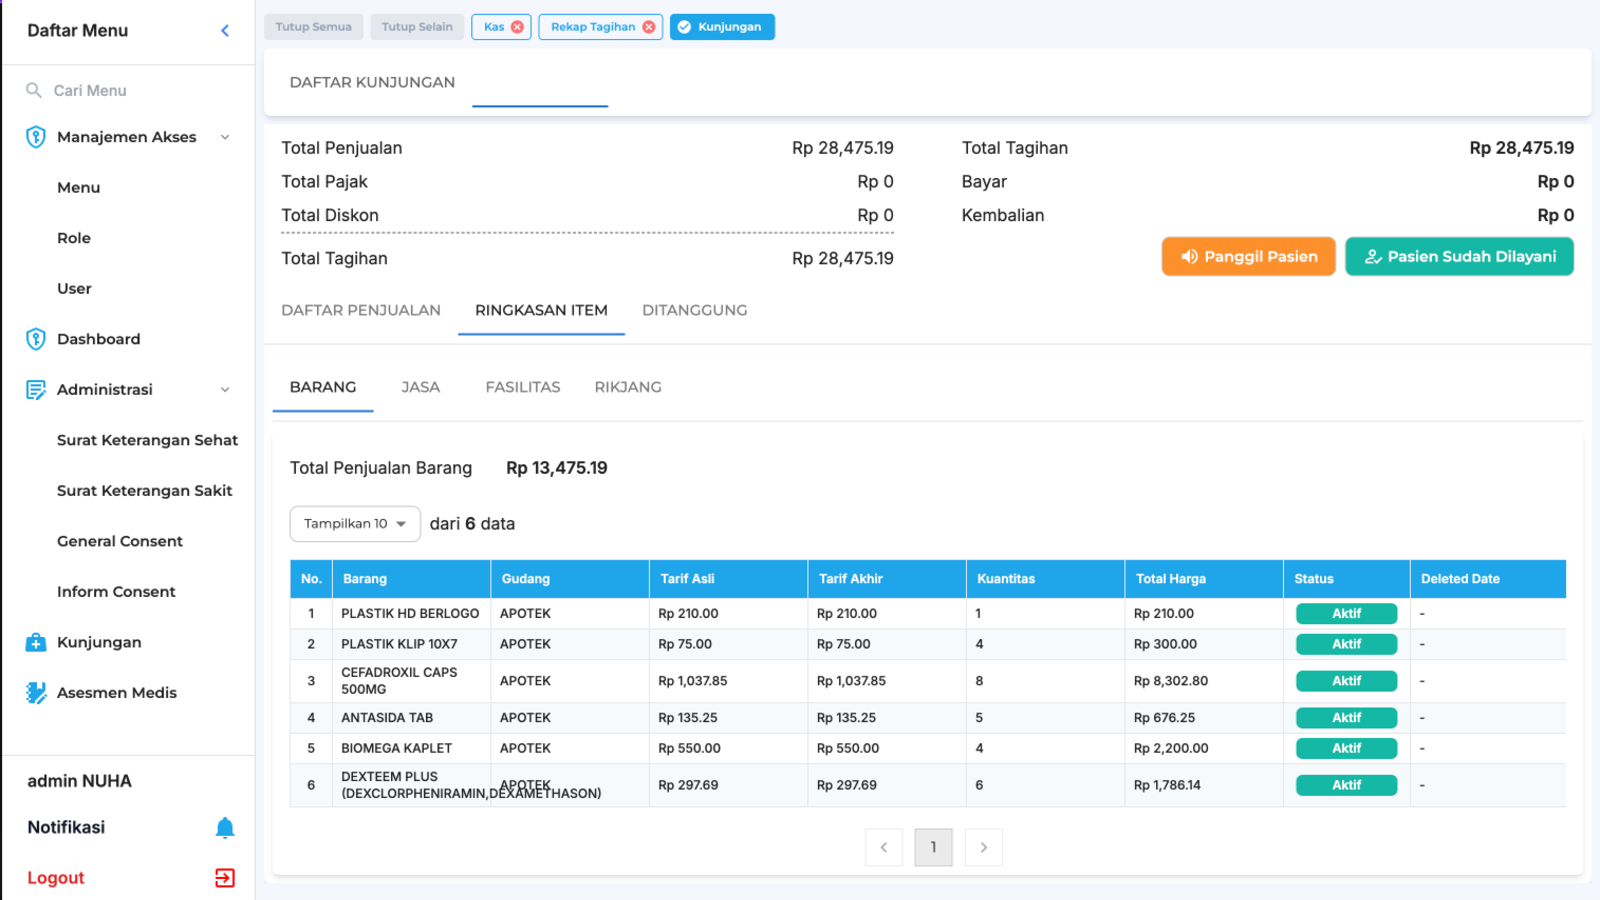
Task: Open the Notifikasi bell icon
Action: click(x=225, y=828)
